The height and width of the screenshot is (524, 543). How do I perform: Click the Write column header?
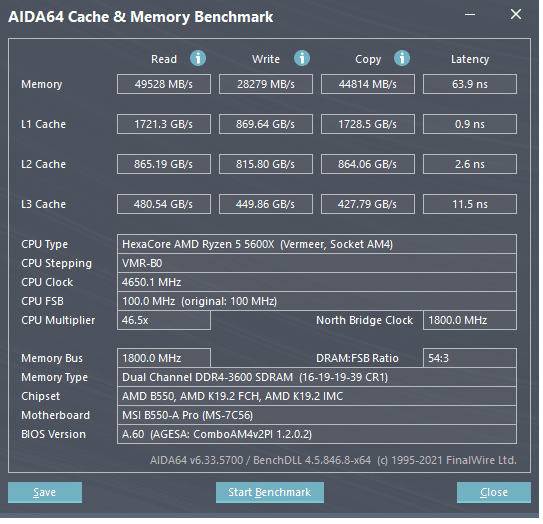(266, 59)
